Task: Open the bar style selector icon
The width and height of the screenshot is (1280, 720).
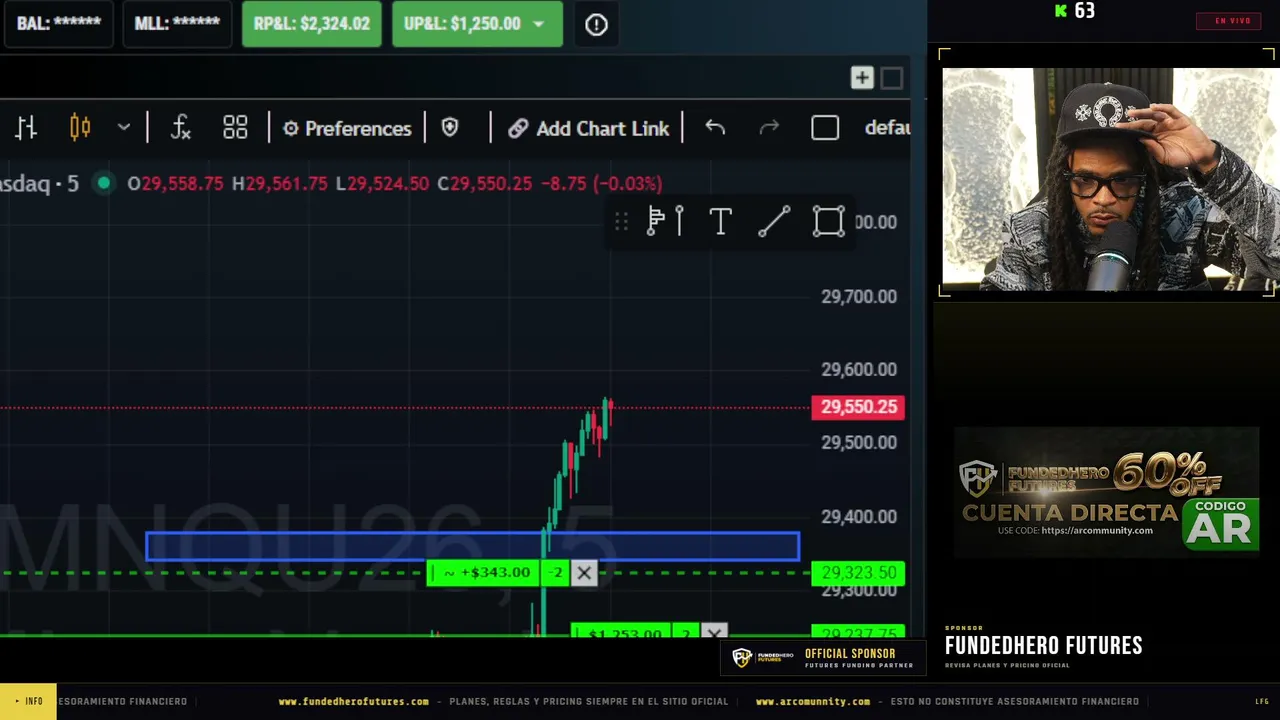Action: 26,128
